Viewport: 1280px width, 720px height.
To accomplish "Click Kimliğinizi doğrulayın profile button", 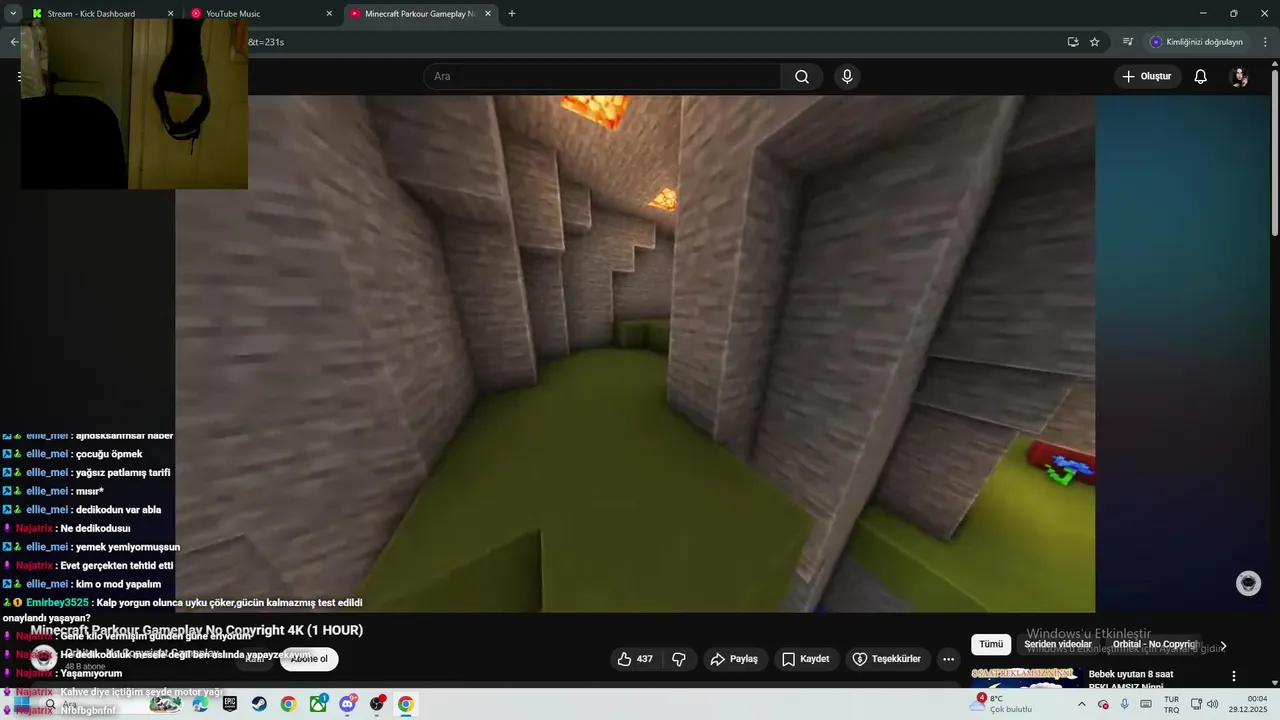I will 1197,42.
